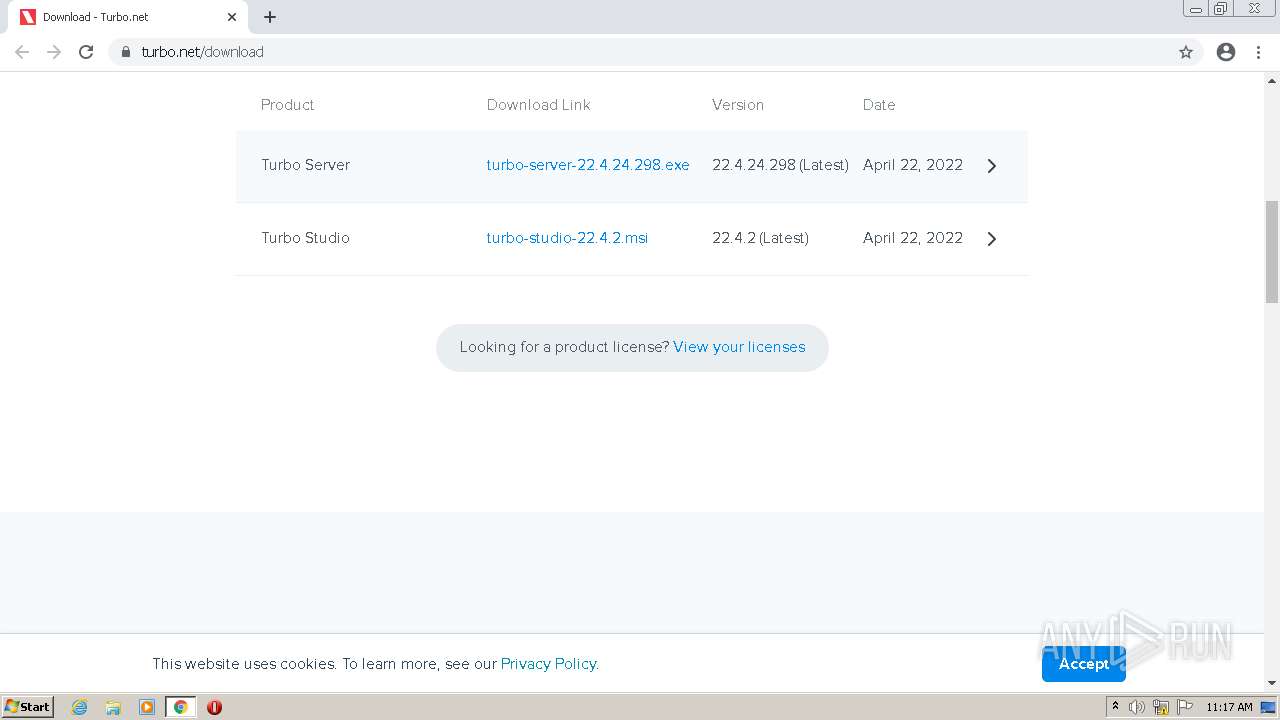
Task: Open the network tray icon
Action: point(1161,707)
